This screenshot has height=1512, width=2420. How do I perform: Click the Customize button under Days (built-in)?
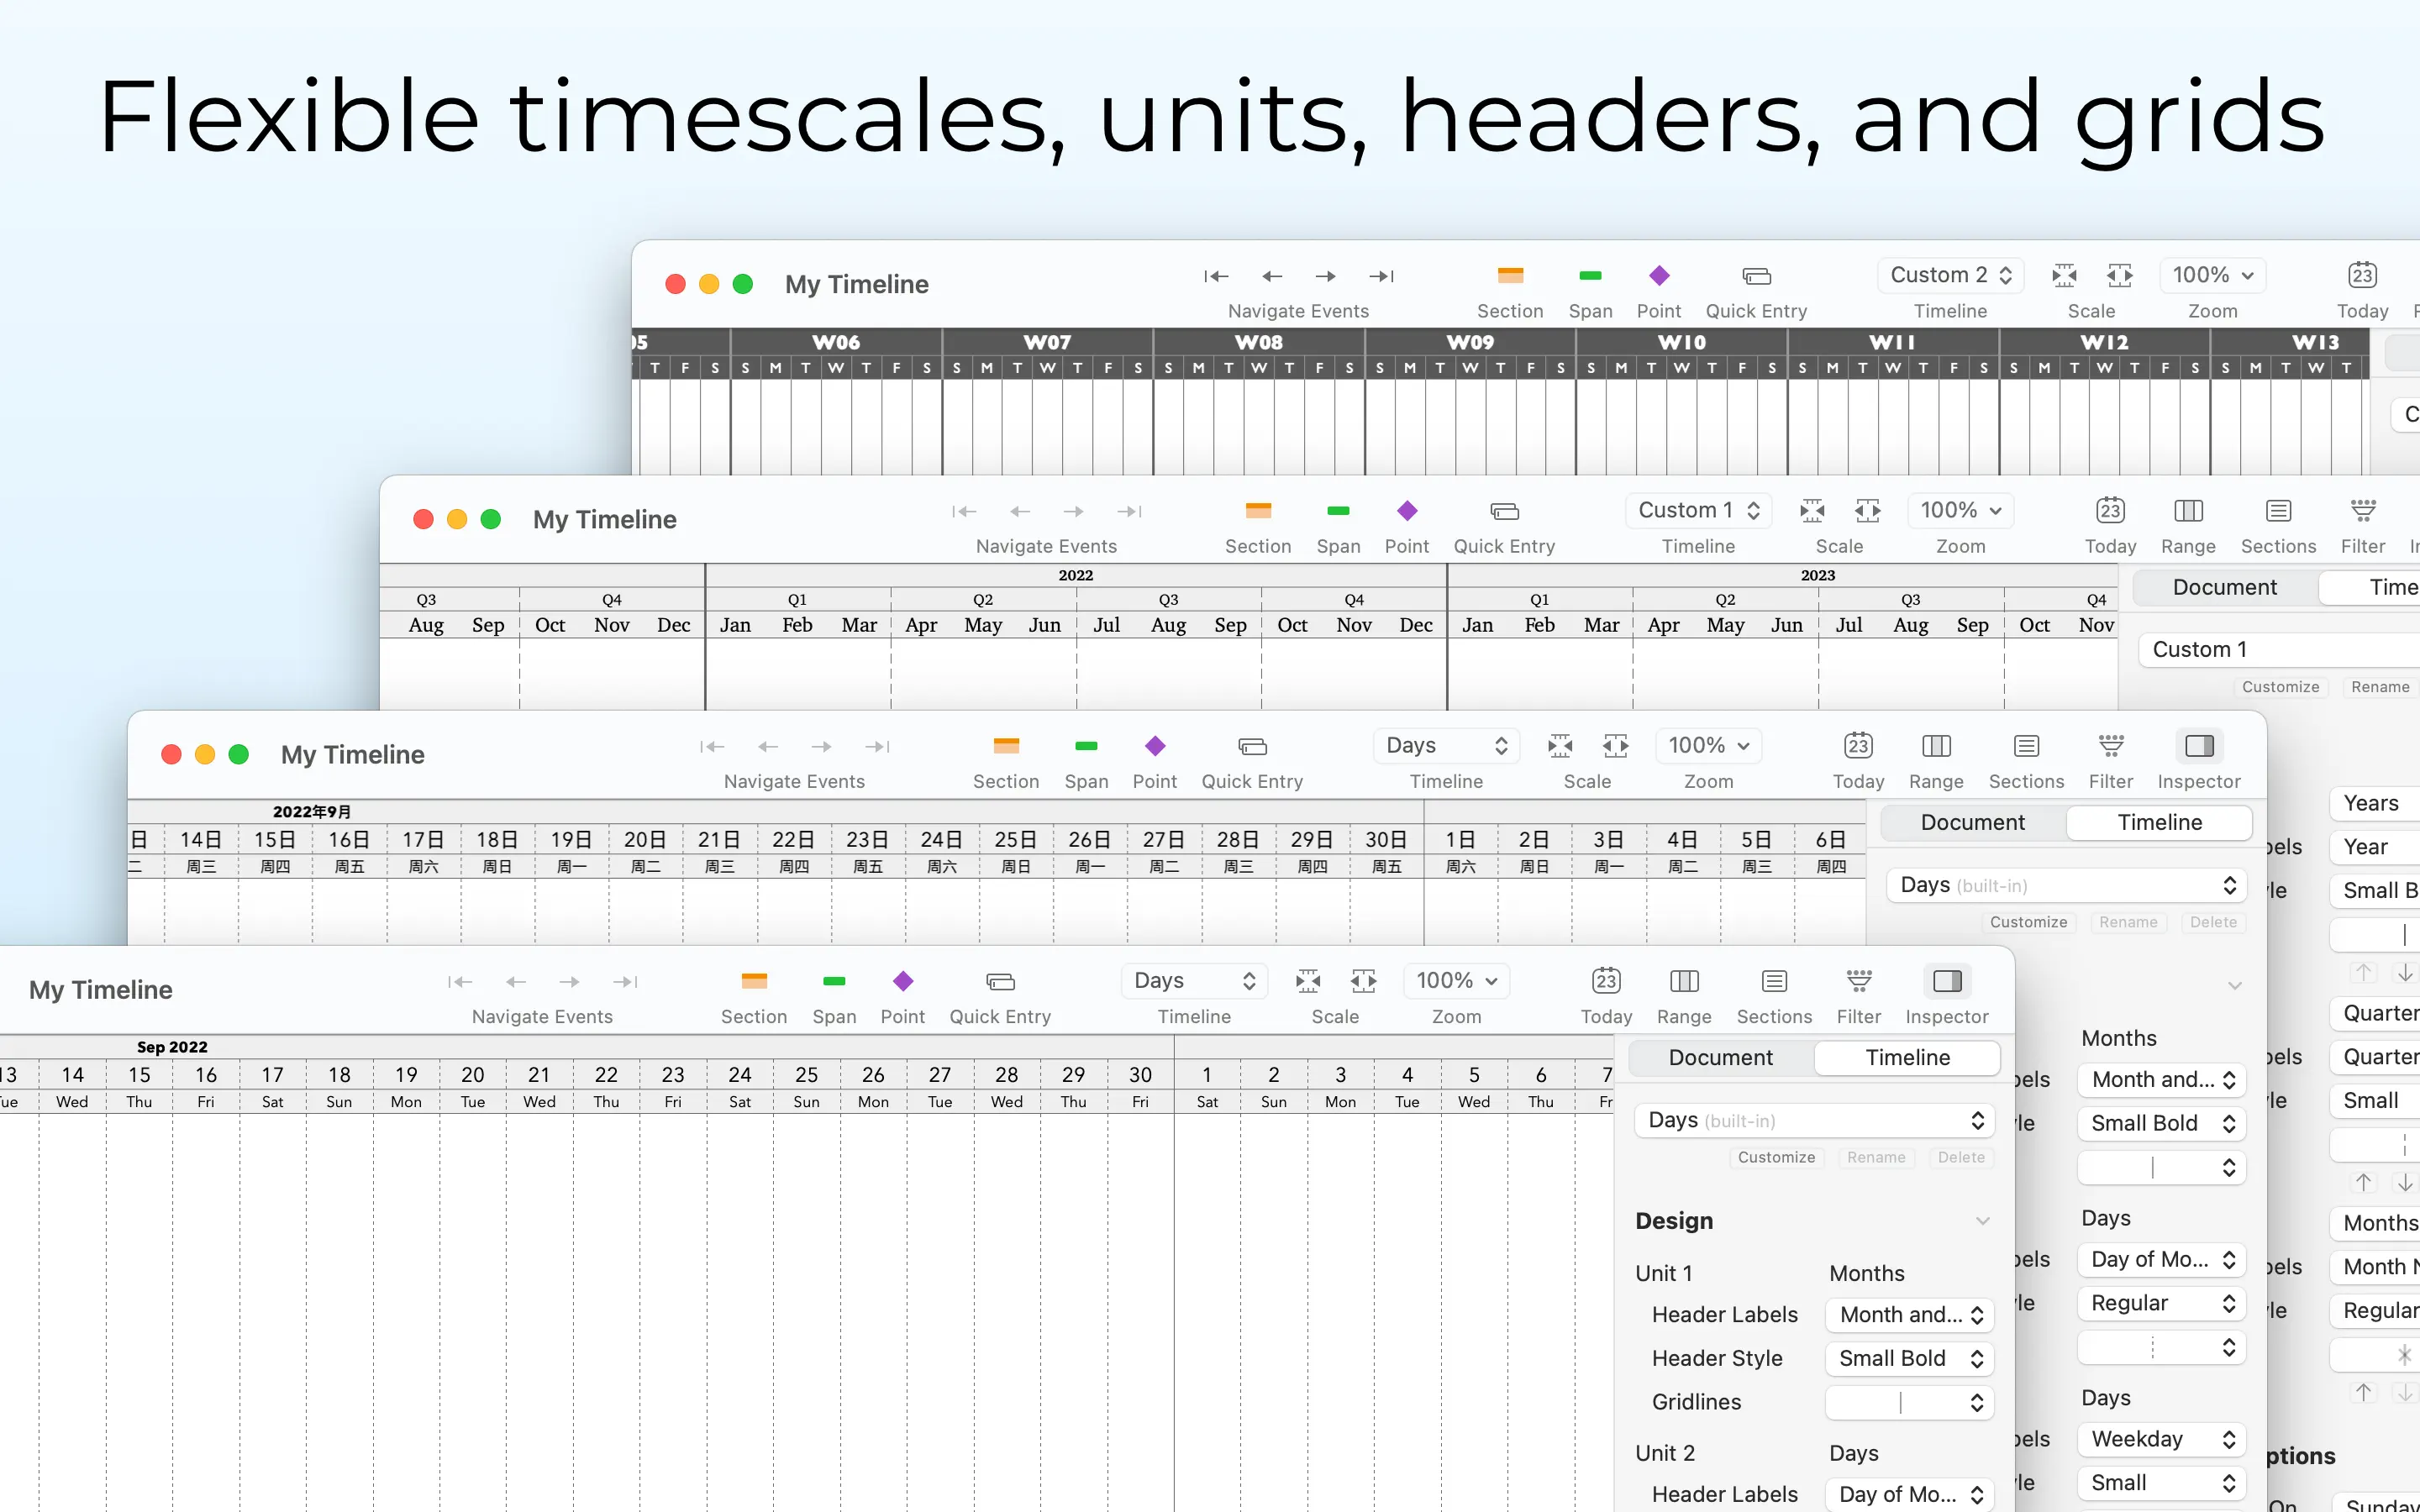point(1776,1157)
